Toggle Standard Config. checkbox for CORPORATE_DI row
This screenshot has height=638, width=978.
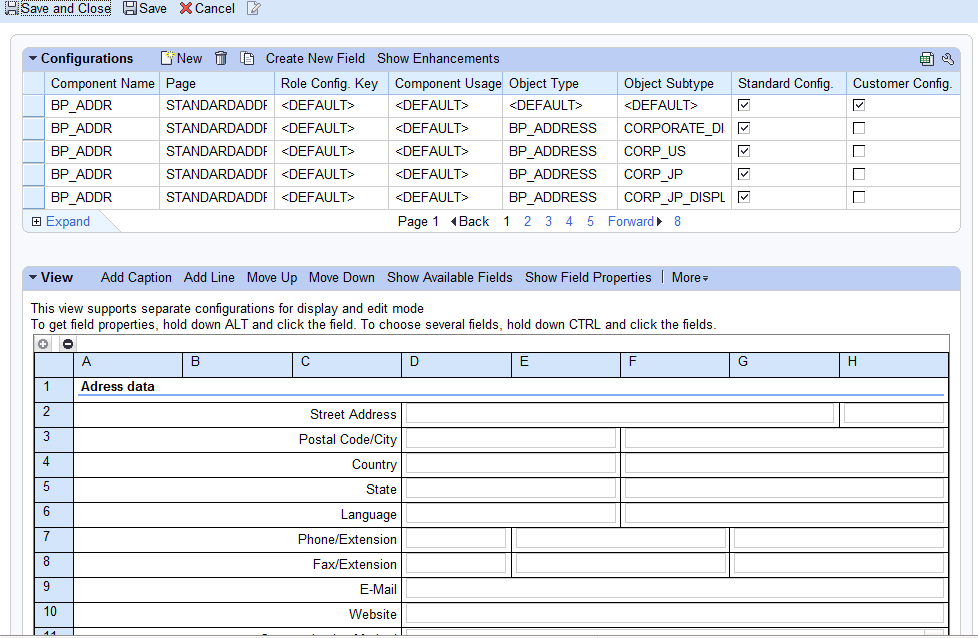point(744,128)
